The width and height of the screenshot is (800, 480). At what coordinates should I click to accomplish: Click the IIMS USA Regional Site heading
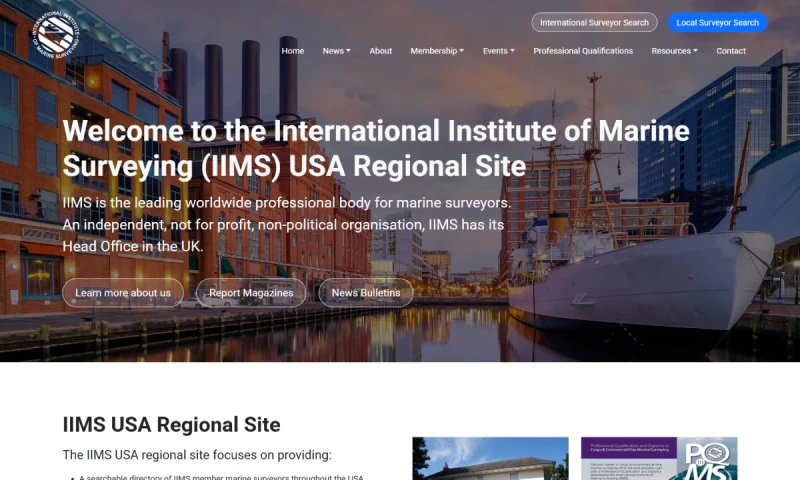[x=171, y=424]
